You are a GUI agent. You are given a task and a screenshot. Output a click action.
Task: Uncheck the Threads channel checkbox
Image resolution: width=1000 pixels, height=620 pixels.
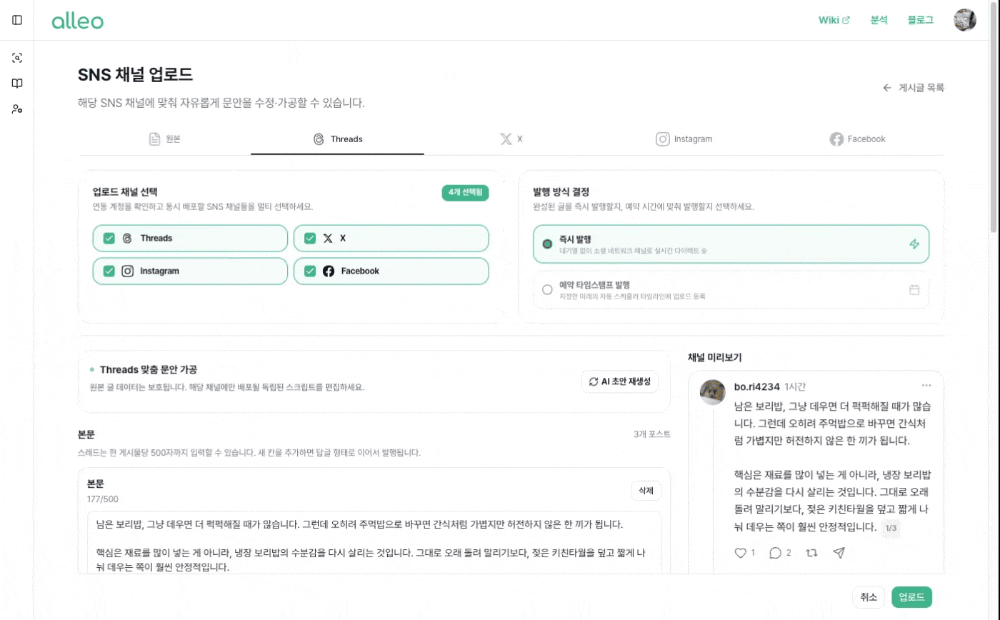109,238
